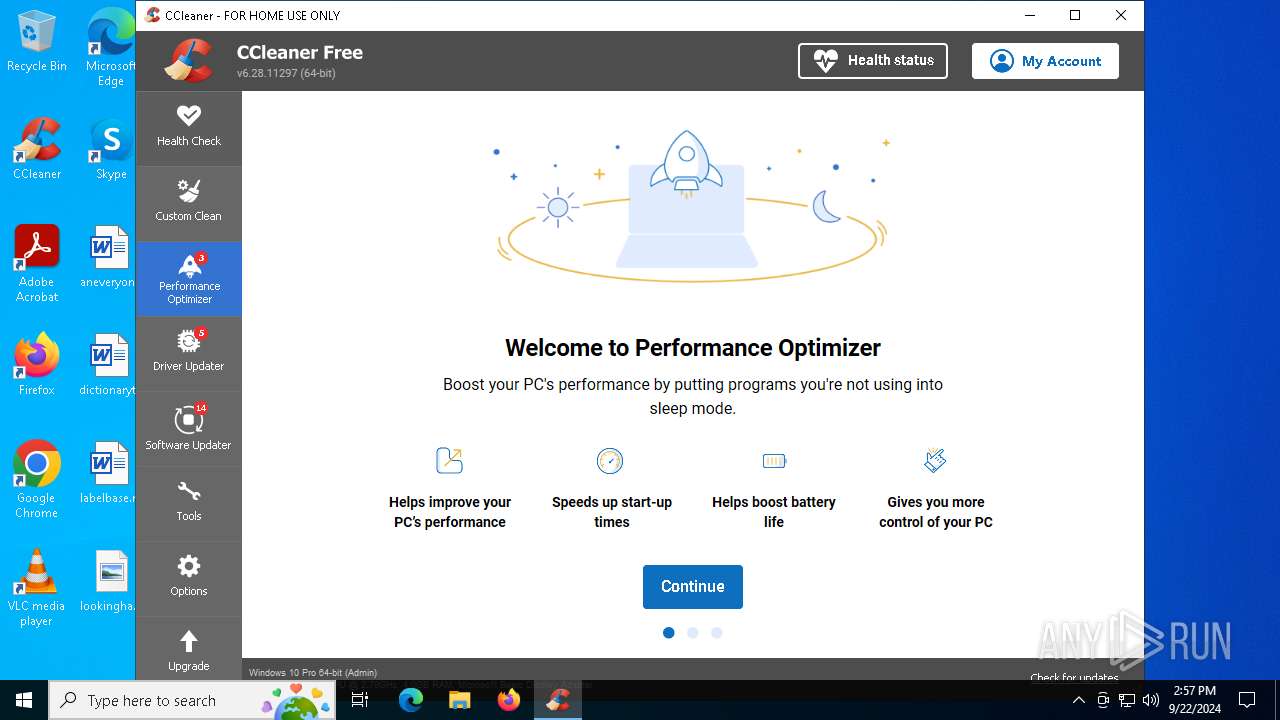Viewport: 1280px width, 720px height.
Task: Minimize the CCleaner window
Action: coord(1029,15)
